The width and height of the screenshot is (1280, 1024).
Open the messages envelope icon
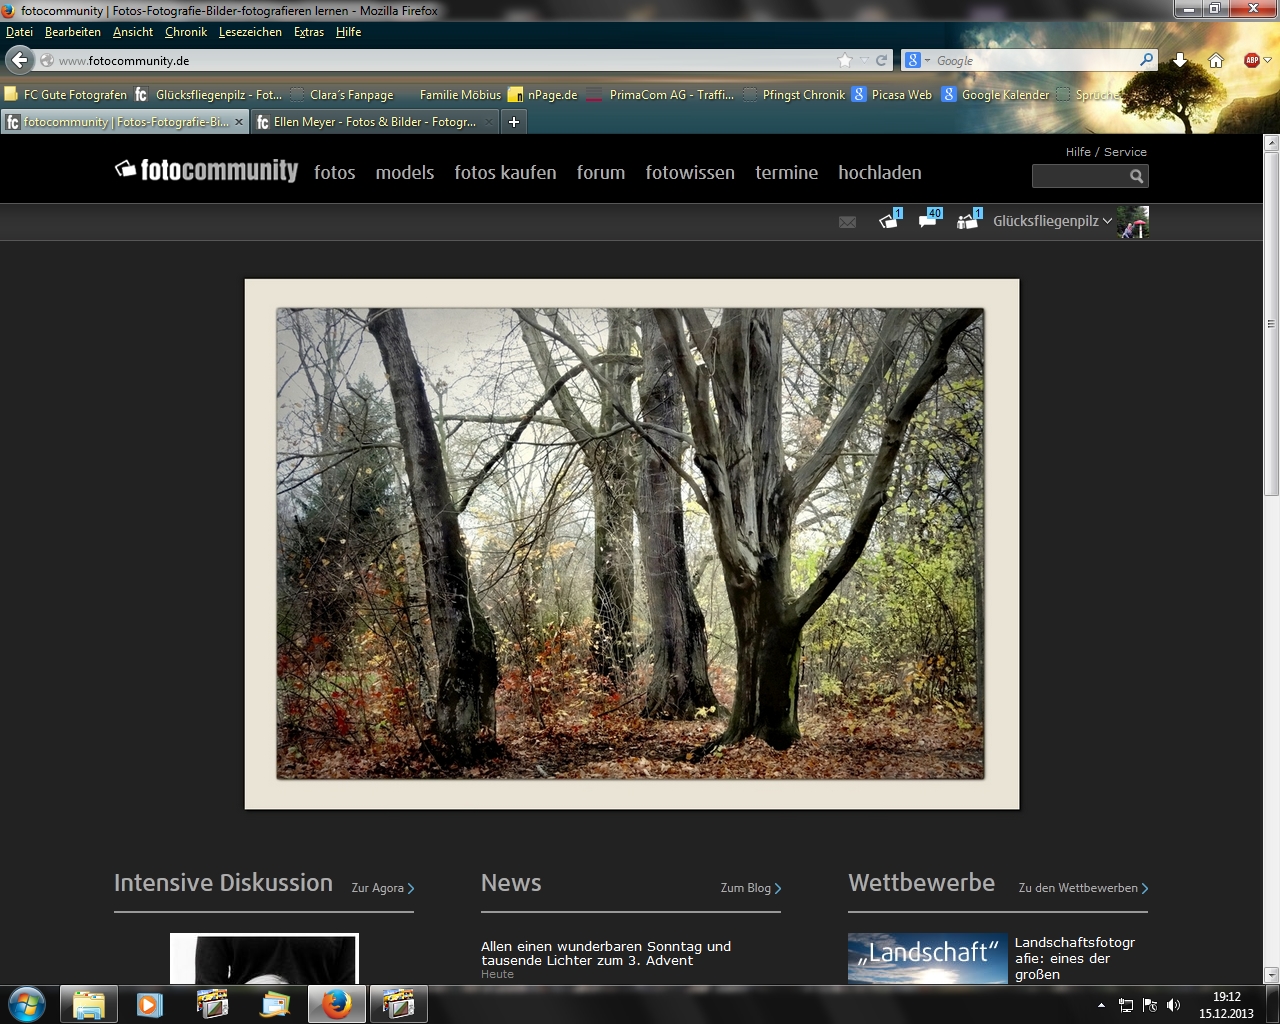click(x=847, y=222)
